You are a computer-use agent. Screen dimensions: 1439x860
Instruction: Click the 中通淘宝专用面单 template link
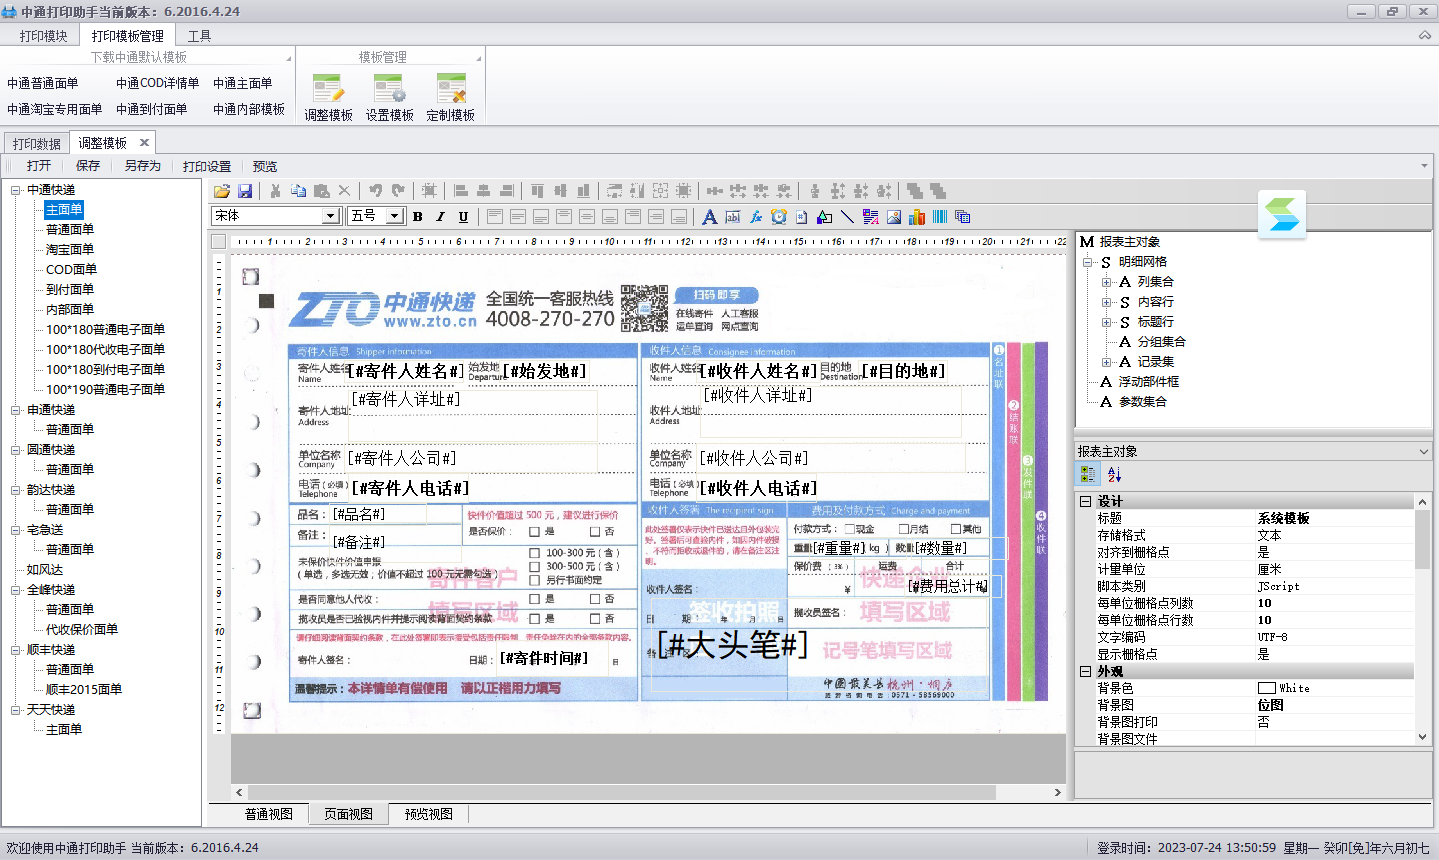coord(54,110)
